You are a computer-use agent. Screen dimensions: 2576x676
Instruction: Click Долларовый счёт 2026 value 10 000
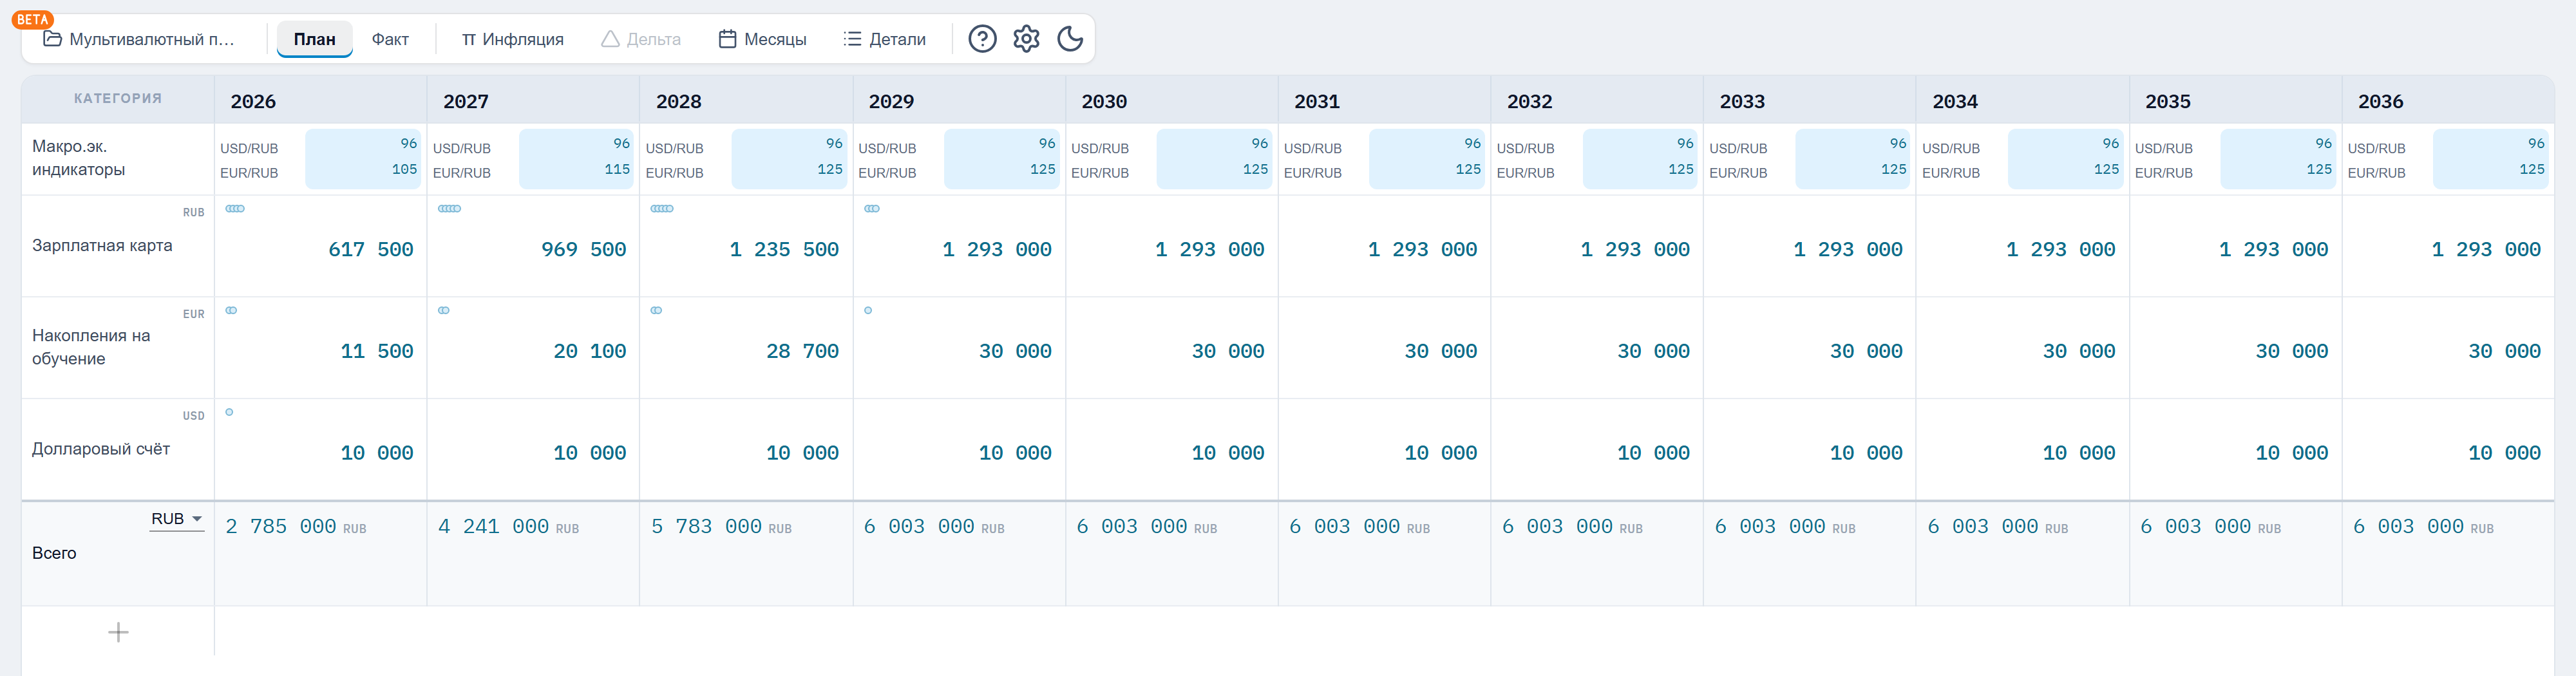377,453
